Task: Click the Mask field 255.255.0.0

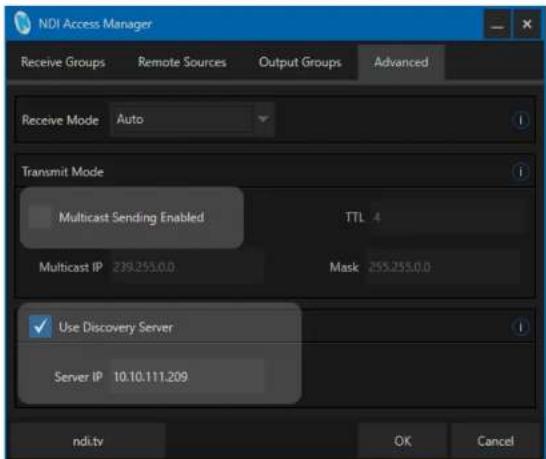Action: click(444, 267)
